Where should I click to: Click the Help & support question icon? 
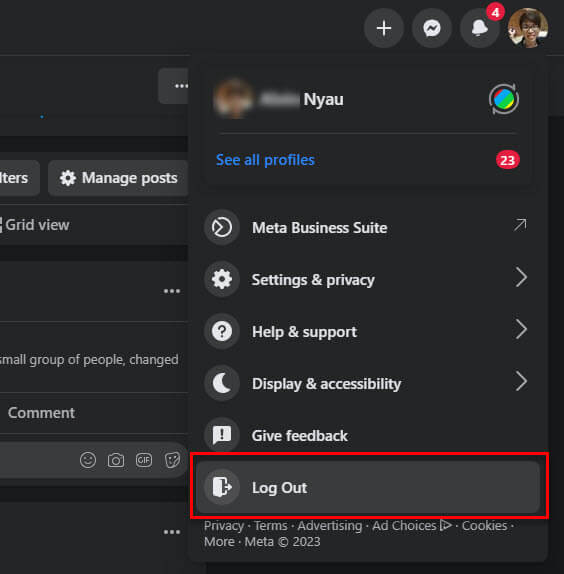(222, 331)
